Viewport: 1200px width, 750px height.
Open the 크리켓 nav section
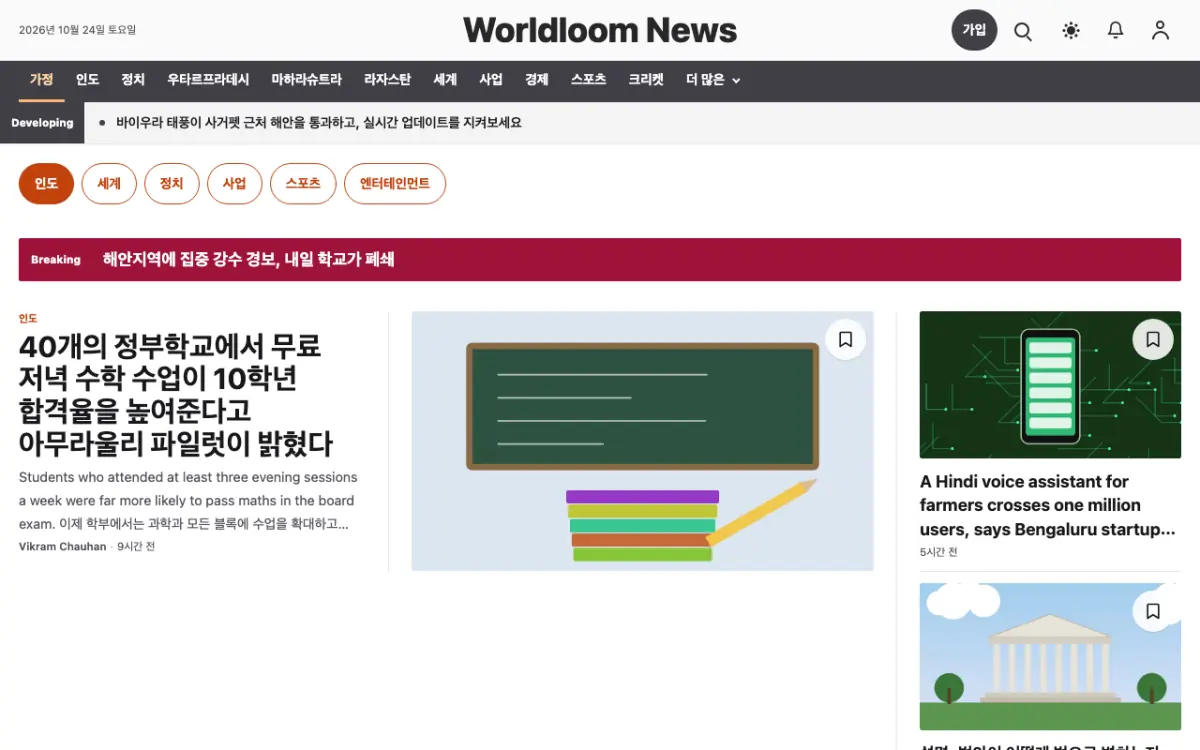click(x=646, y=80)
